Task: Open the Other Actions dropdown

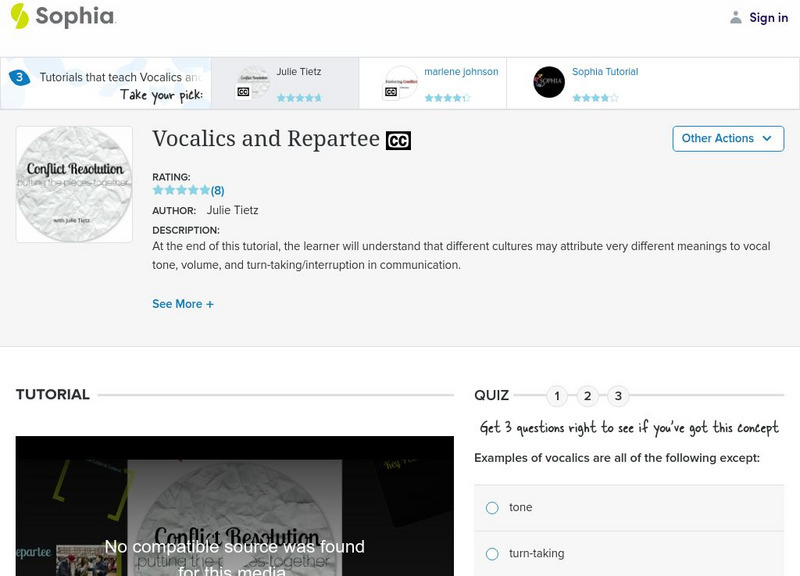Action: click(x=728, y=139)
